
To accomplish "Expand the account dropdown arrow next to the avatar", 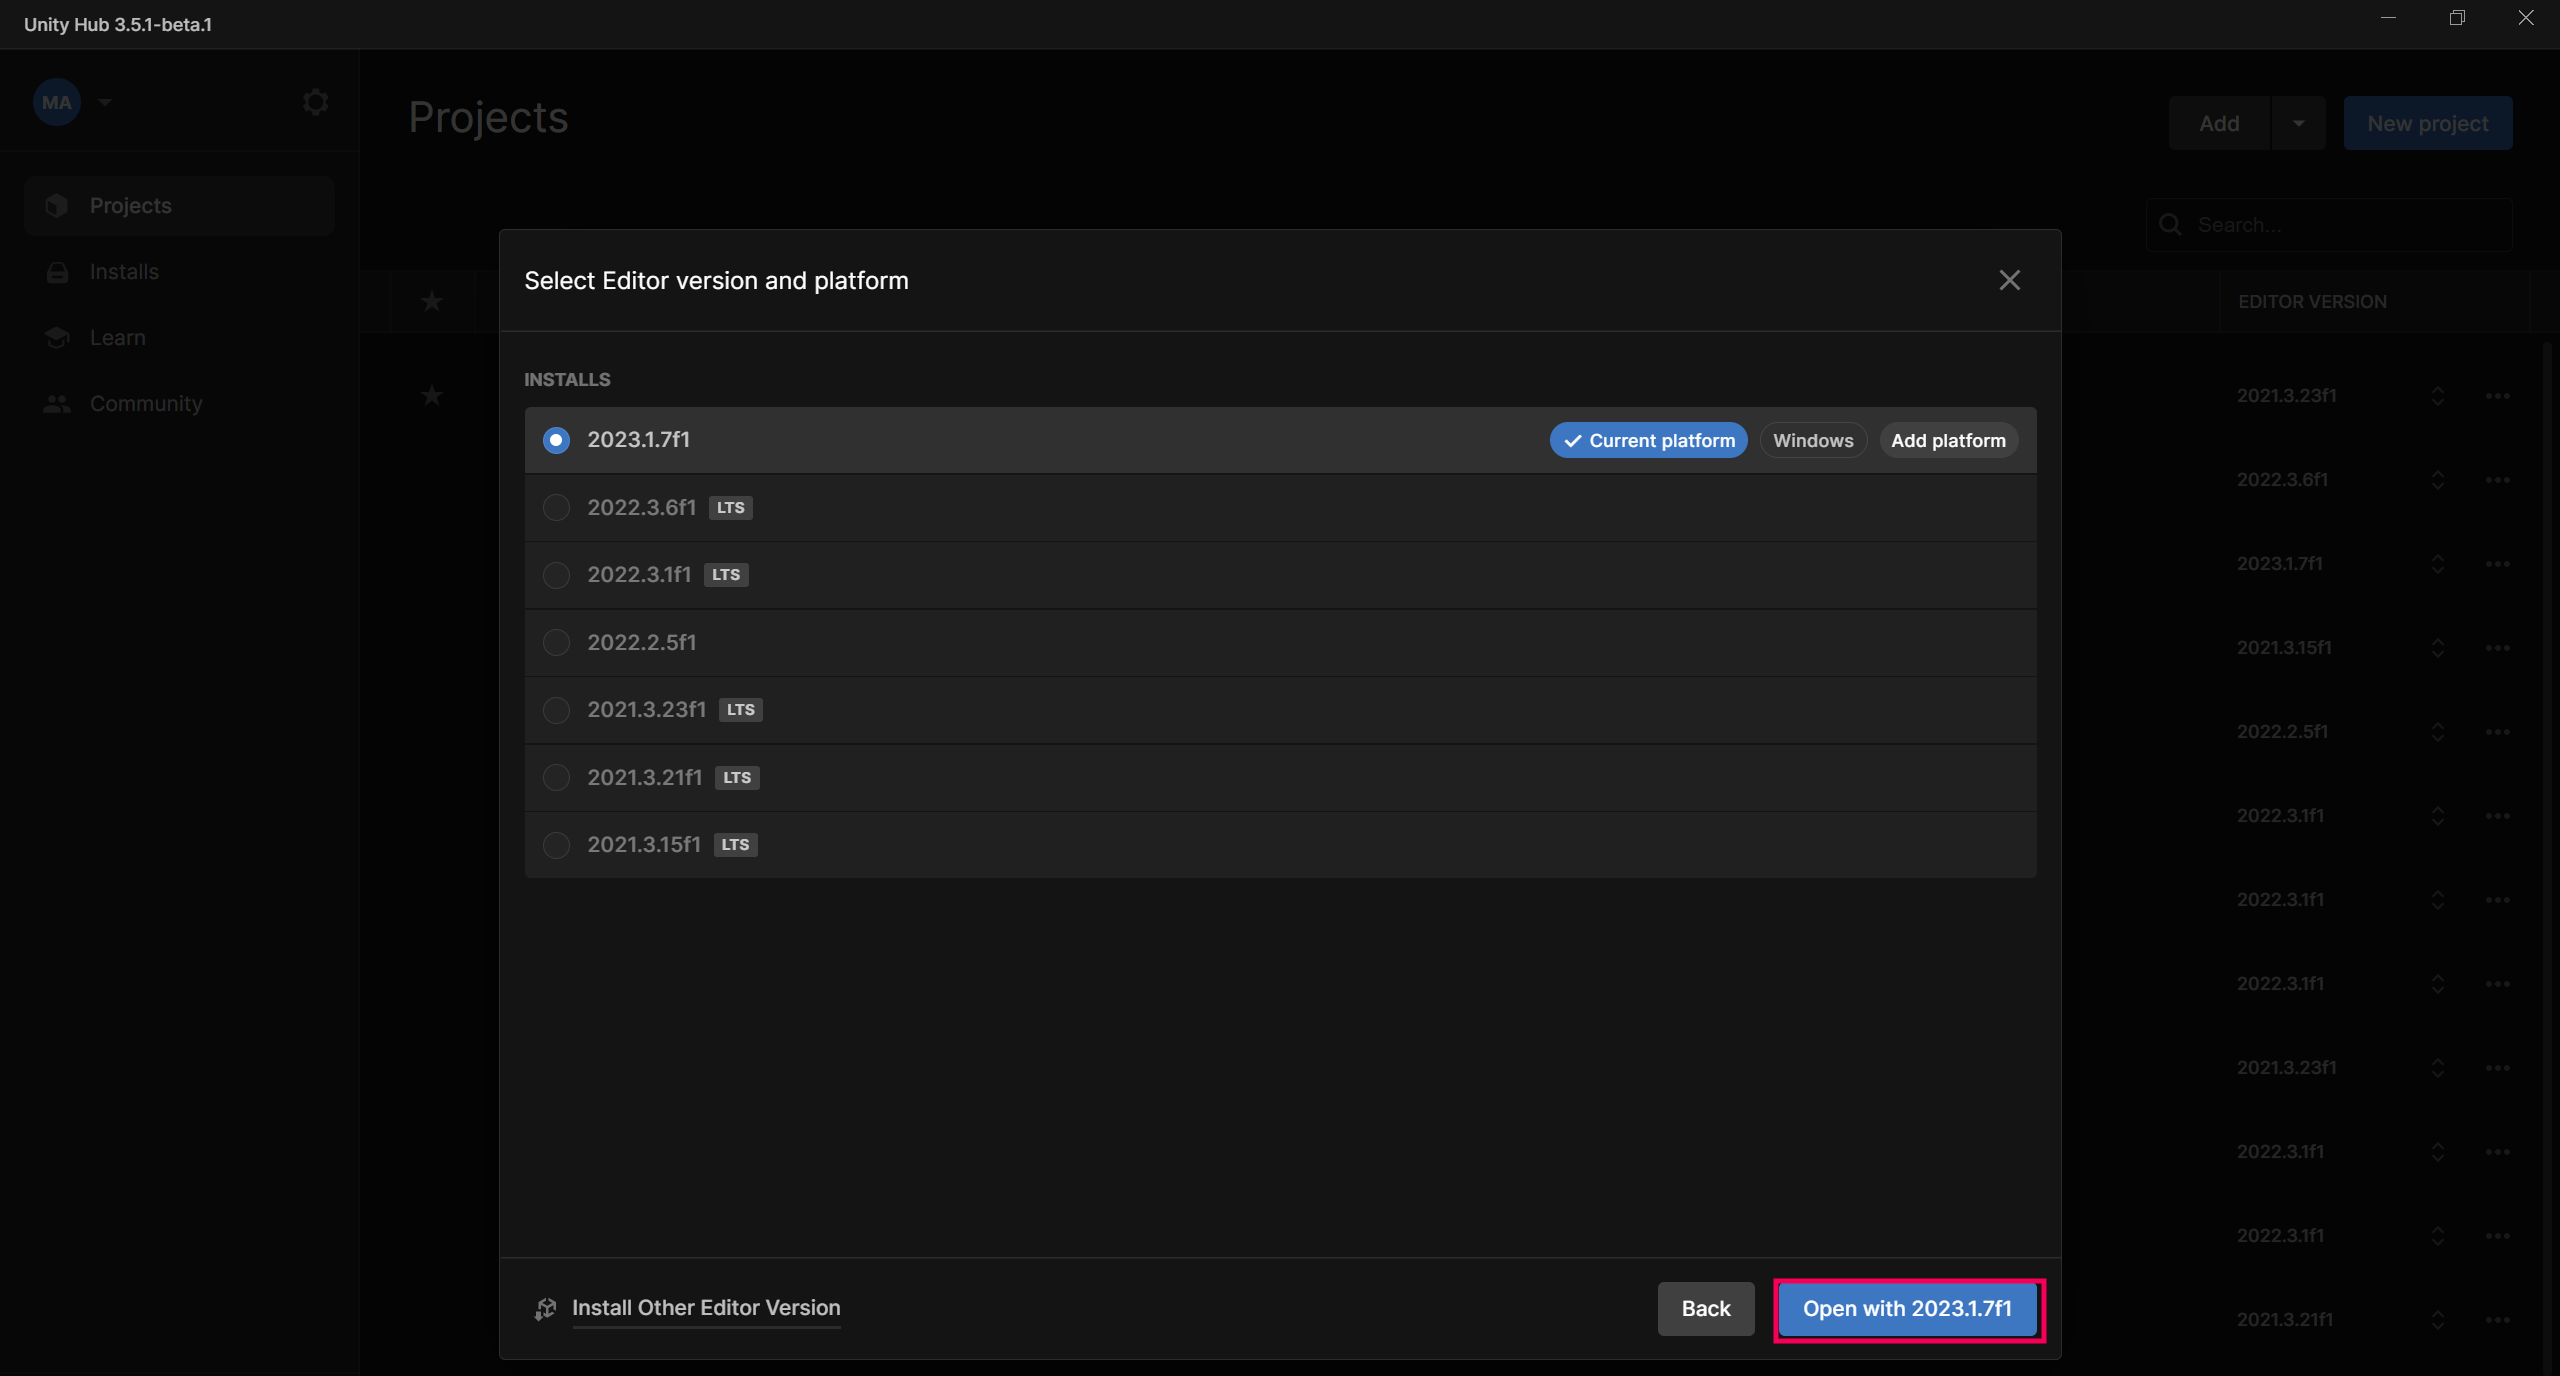I will pyautogui.click(x=105, y=102).
